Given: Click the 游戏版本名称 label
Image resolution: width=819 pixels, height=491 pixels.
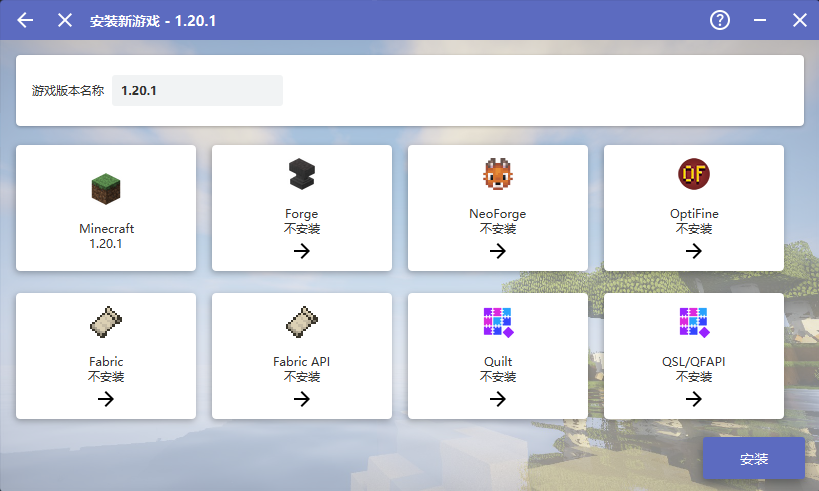Looking at the screenshot, I should pos(68,90).
